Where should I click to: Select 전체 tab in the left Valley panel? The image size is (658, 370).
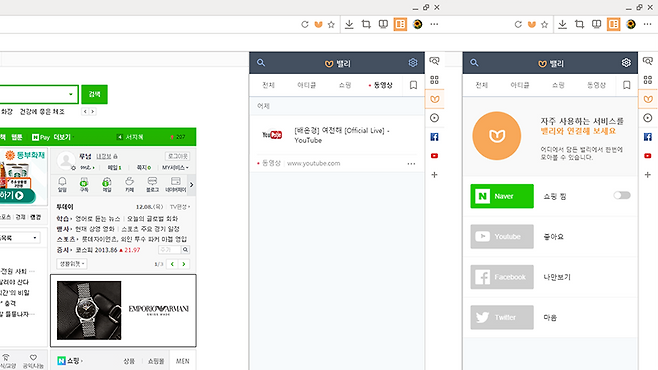coord(268,85)
